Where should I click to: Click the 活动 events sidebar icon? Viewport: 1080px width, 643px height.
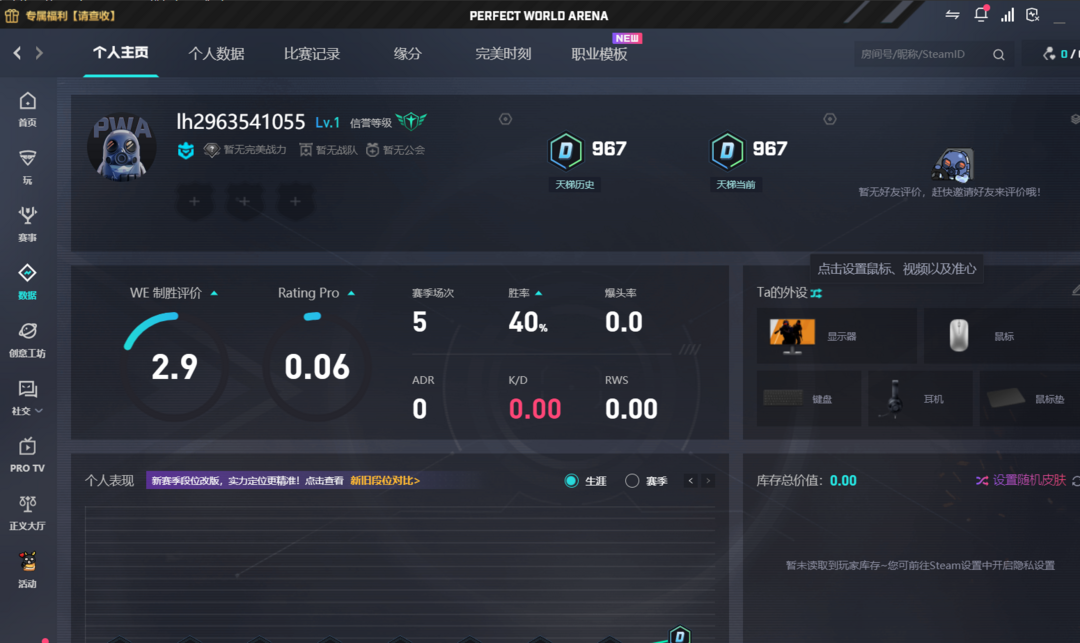(x=27, y=569)
